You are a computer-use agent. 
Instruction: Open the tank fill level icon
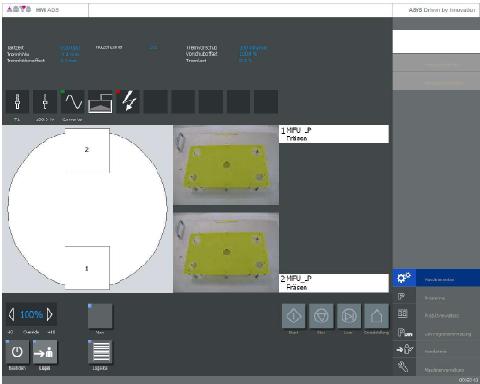[100, 102]
